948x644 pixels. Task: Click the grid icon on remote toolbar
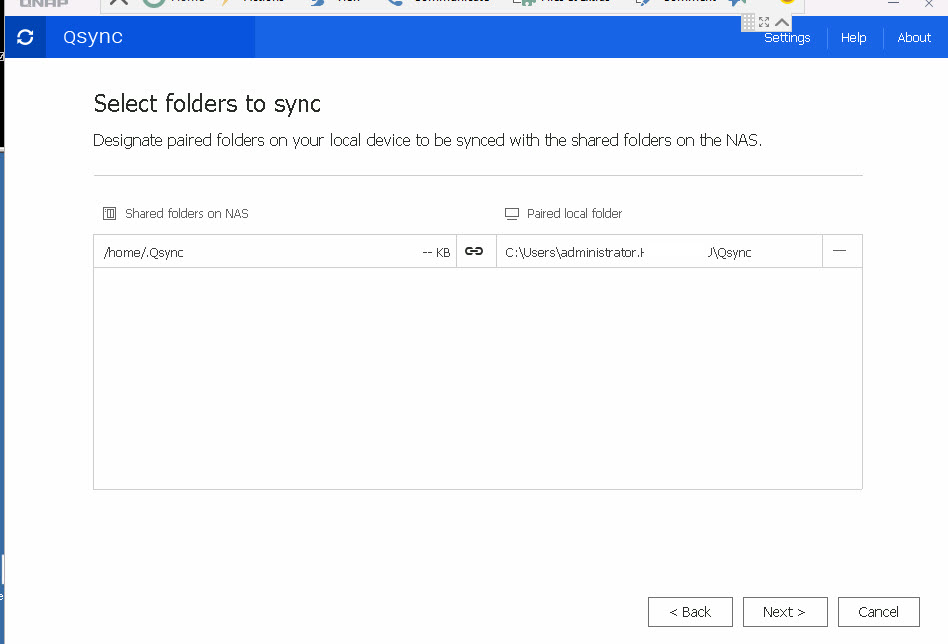click(748, 22)
